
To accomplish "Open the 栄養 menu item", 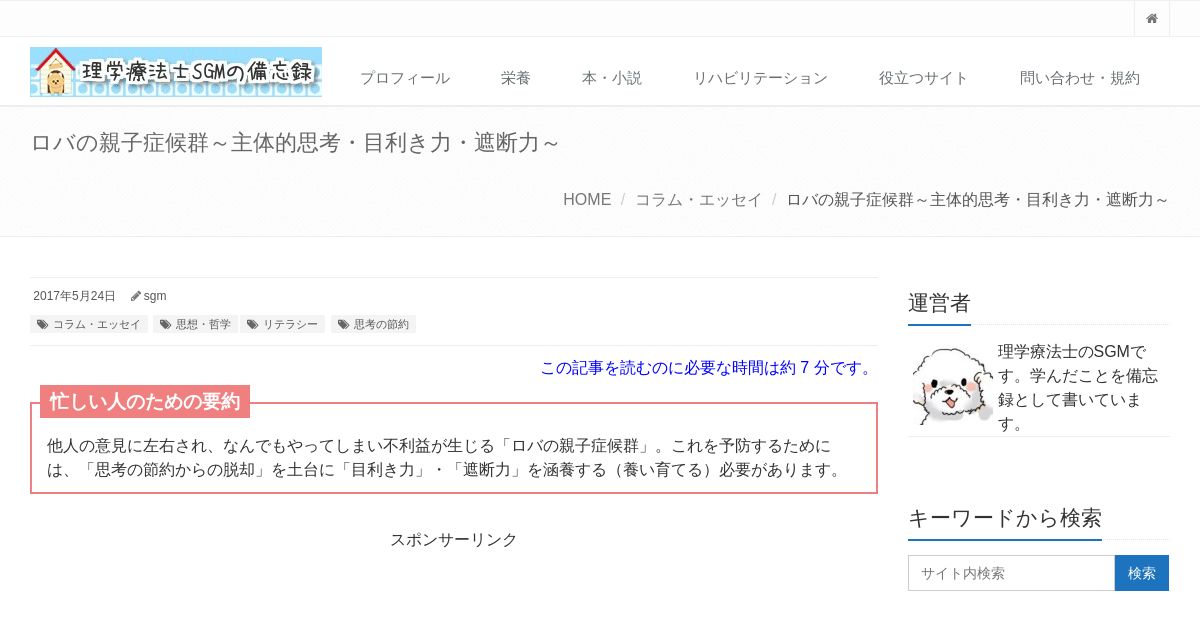I will click(516, 78).
